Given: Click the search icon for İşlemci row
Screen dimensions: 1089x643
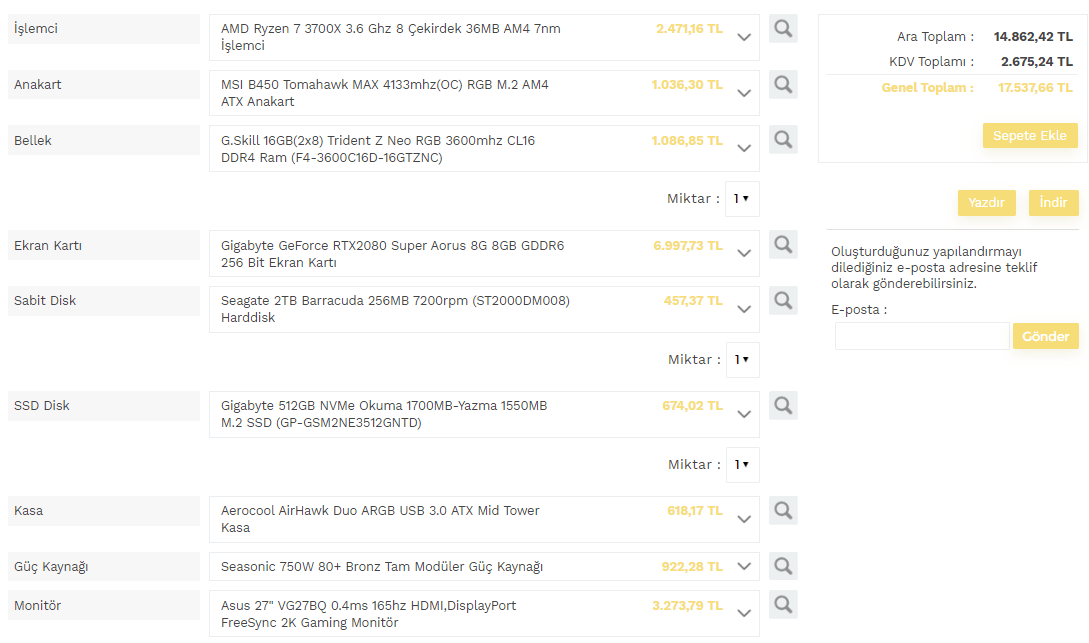Looking at the screenshot, I should pyautogui.click(x=783, y=28).
